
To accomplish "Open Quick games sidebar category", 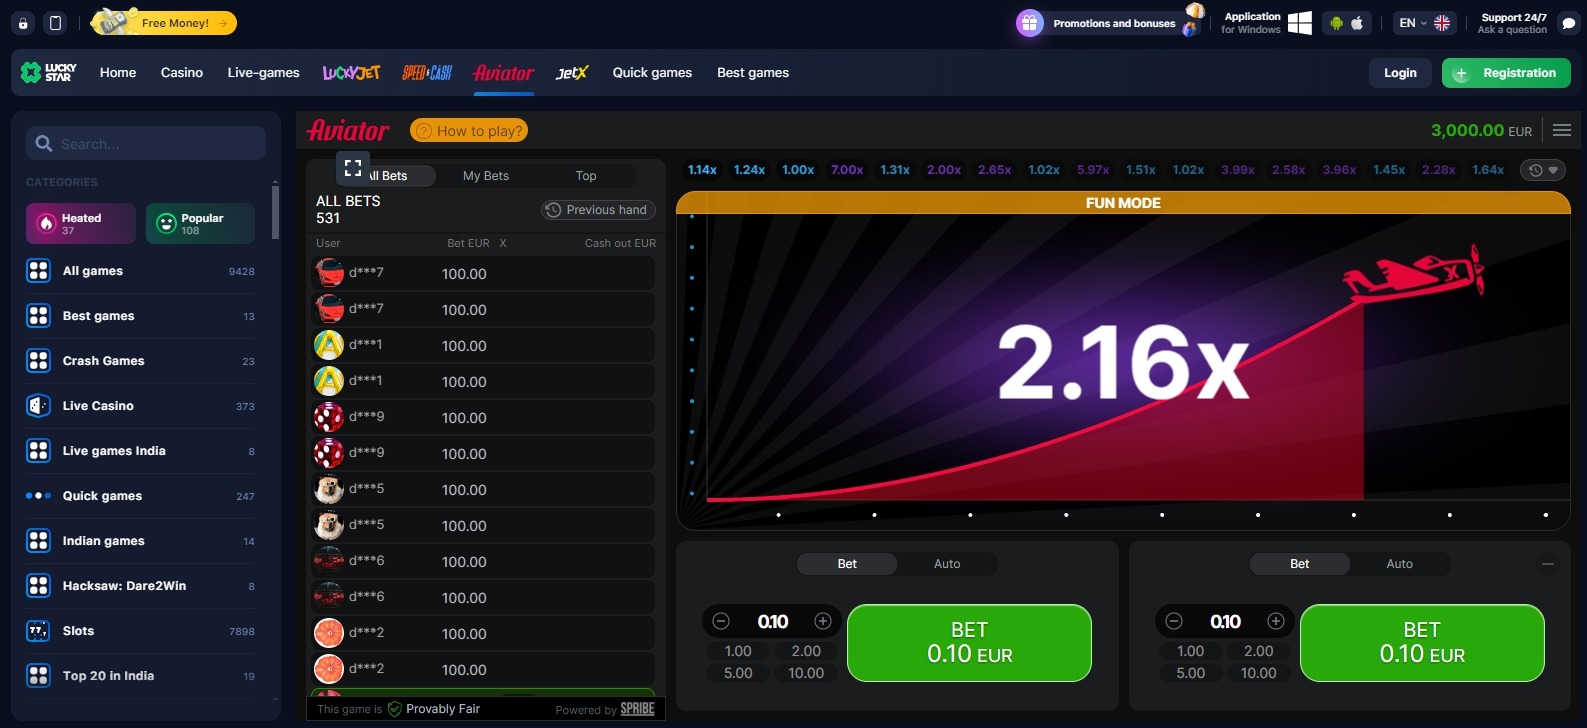I will click(x=140, y=496).
